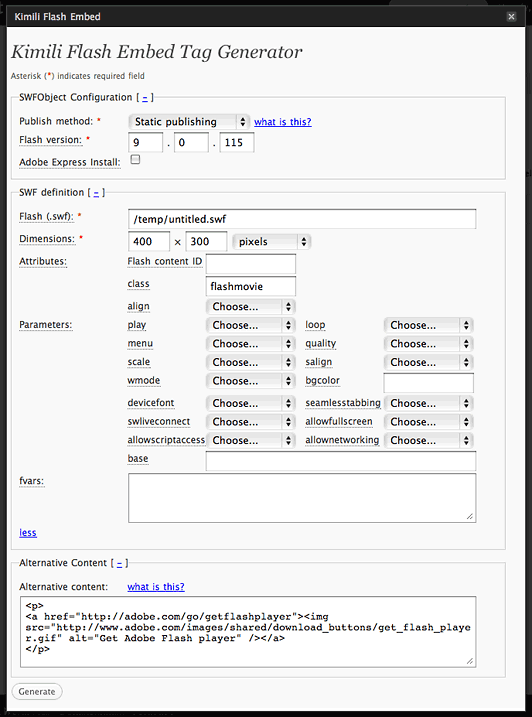
Task: Open the align attribute dropdown
Action: pyautogui.click(x=251, y=306)
